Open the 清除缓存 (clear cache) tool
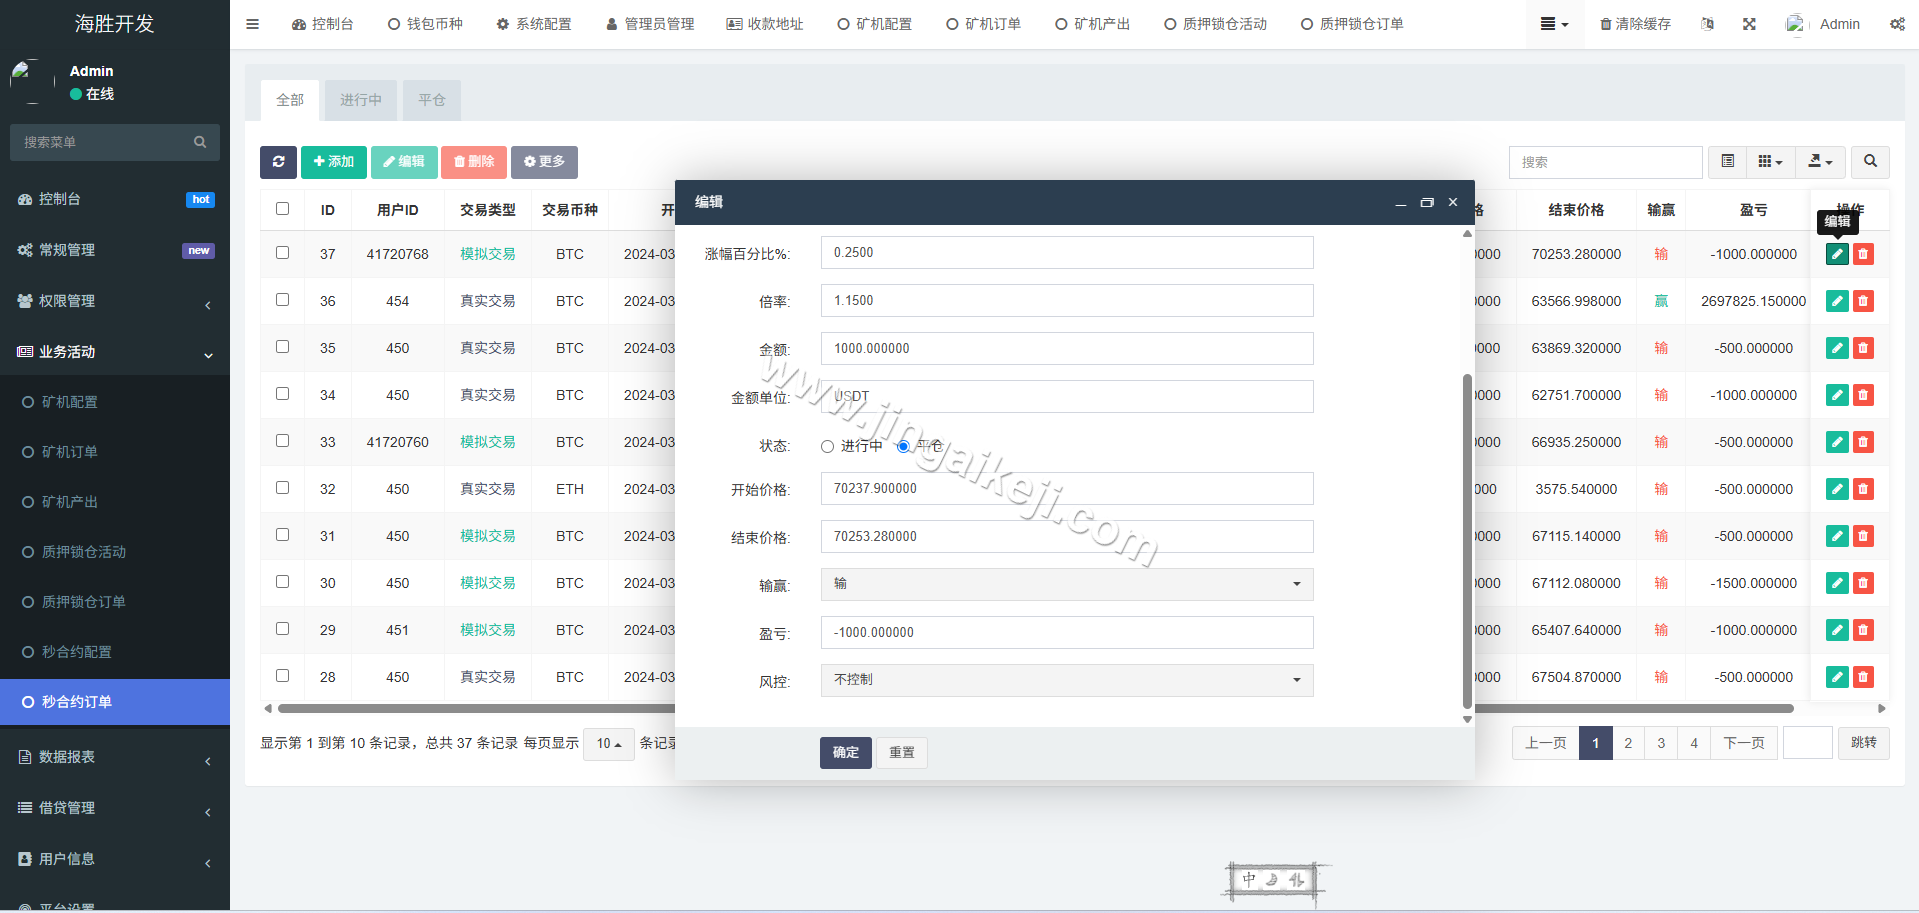Image resolution: width=1919 pixels, height=913 pixels. coord(1636,23)
